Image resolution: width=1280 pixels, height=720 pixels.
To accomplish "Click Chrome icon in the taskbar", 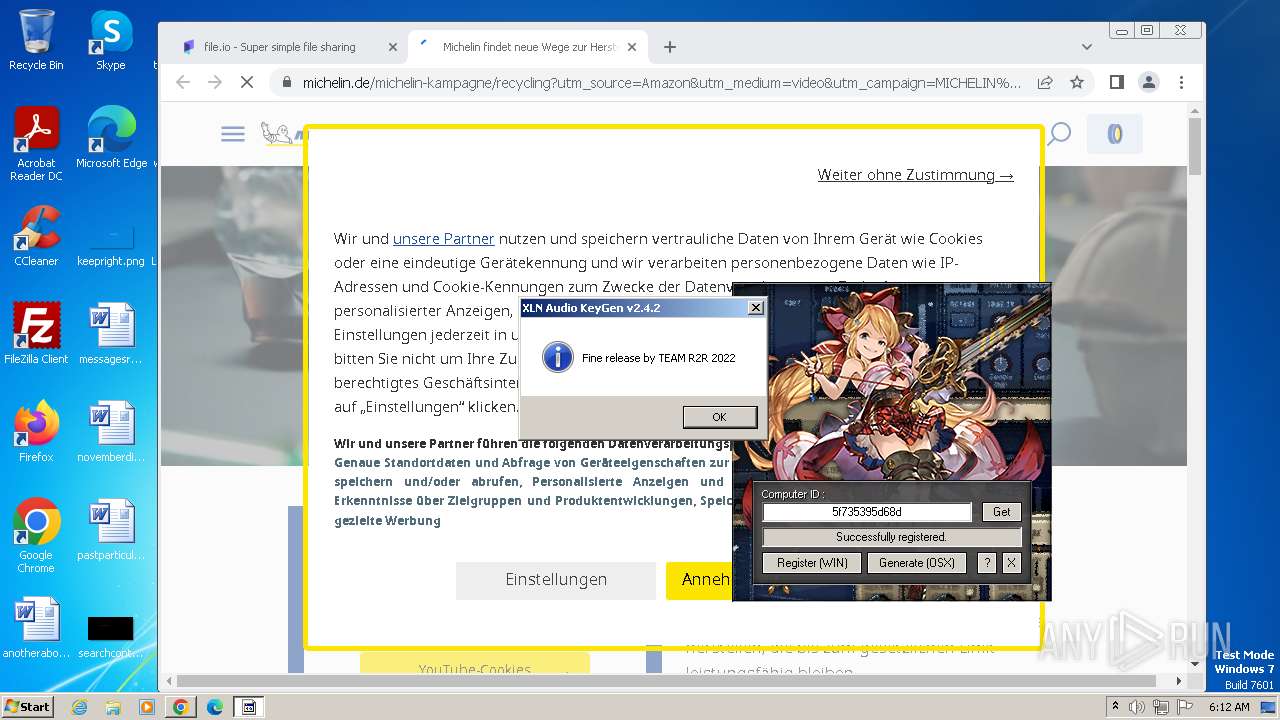I will pyautogui.click(x=180, y=707).
